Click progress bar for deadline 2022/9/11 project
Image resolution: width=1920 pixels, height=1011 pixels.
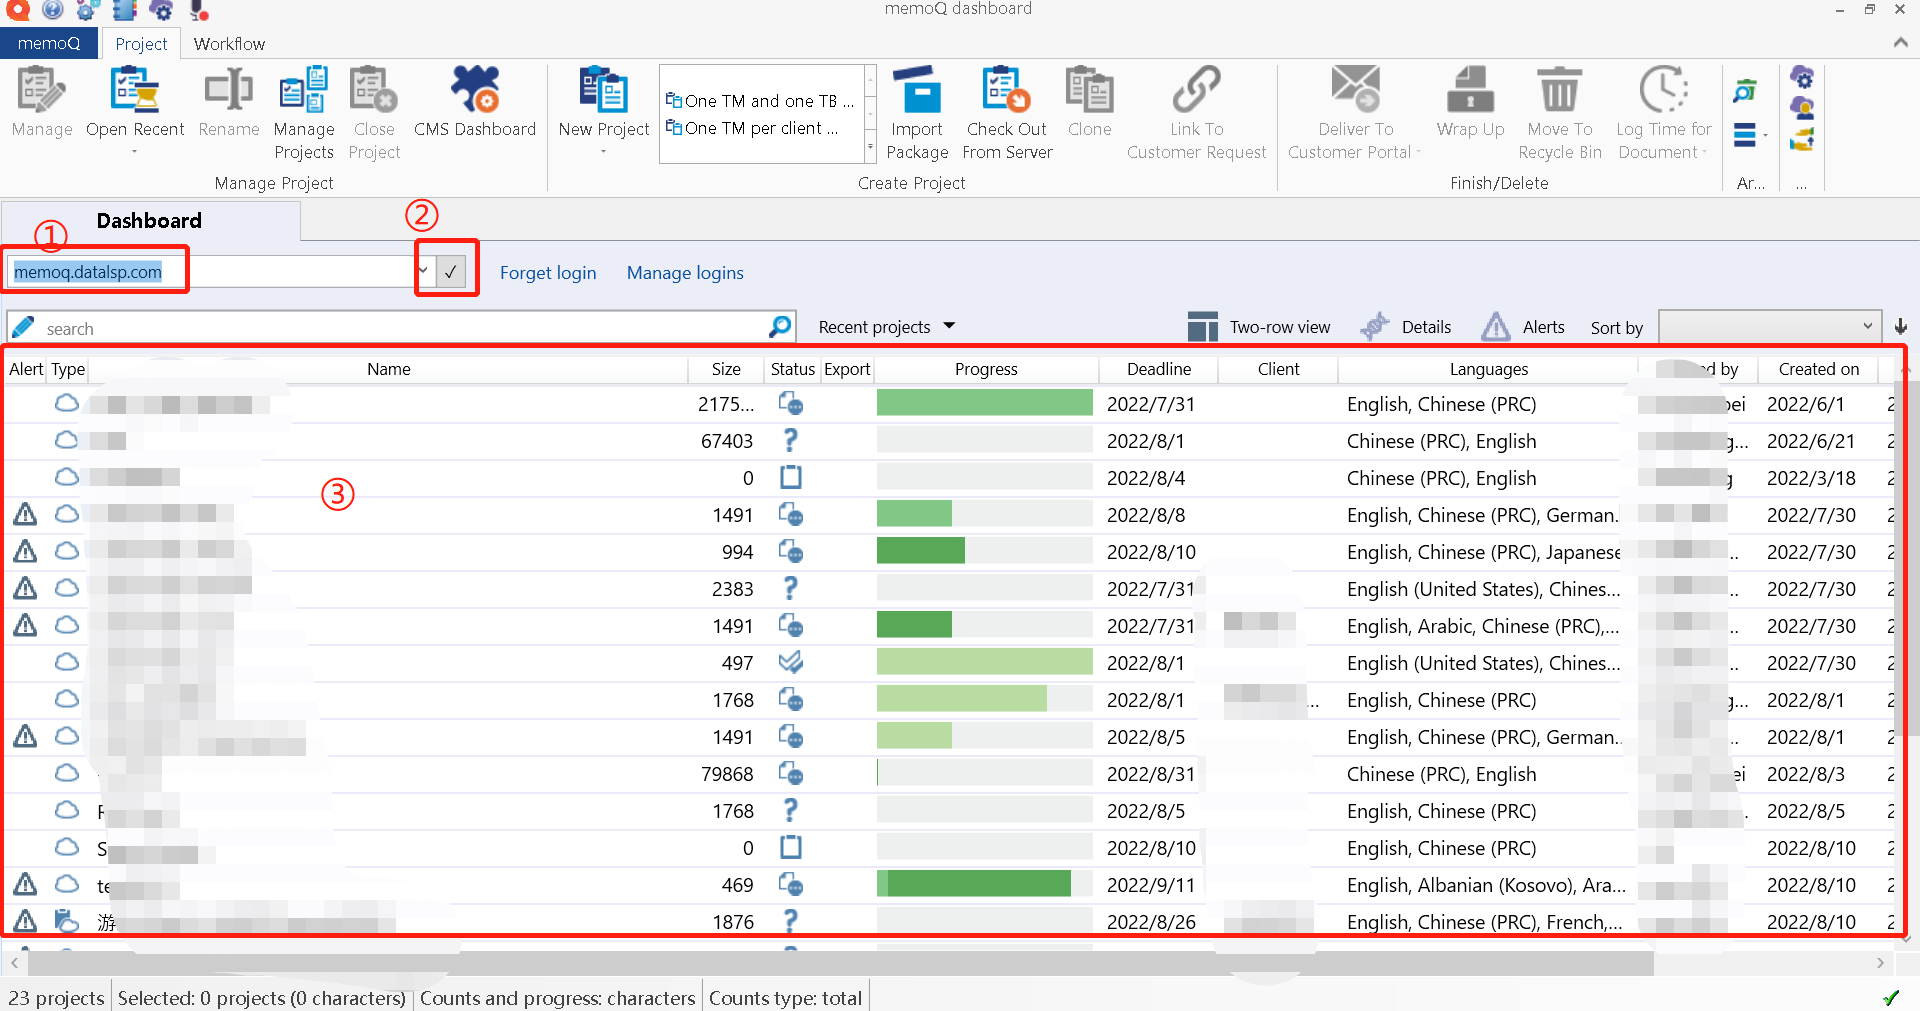click(985, 884)
